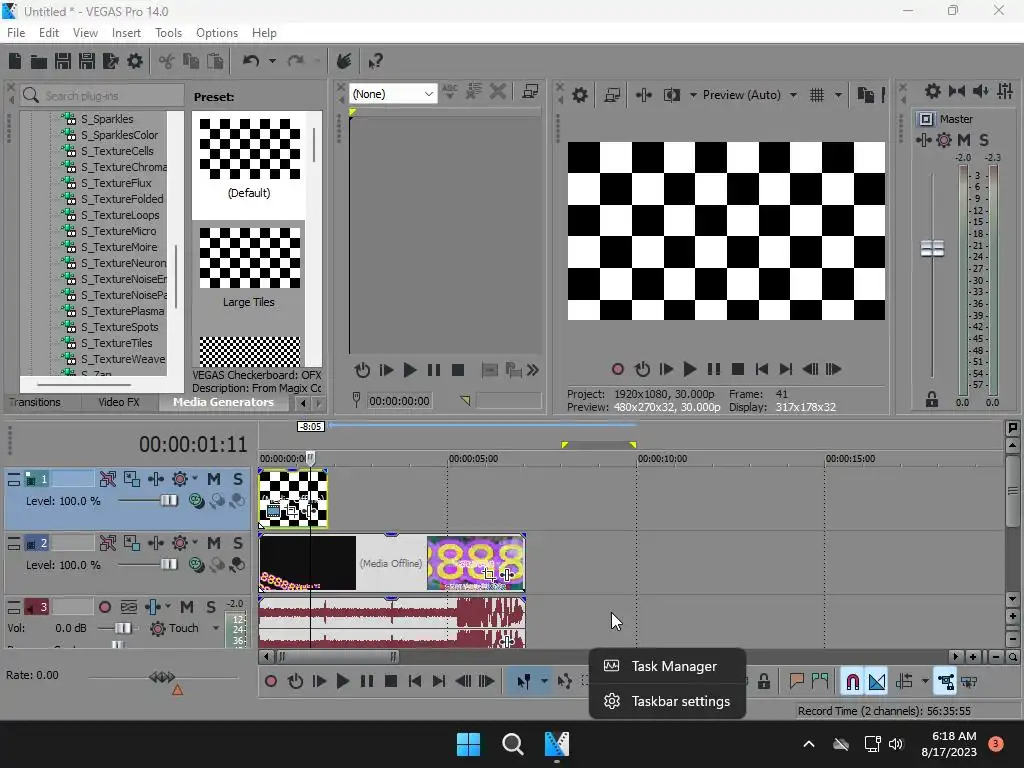The width and height of the screenshot is (1024, 768).
Task: Open Project Properties gear in main toolbar
Action: point(135,61)
